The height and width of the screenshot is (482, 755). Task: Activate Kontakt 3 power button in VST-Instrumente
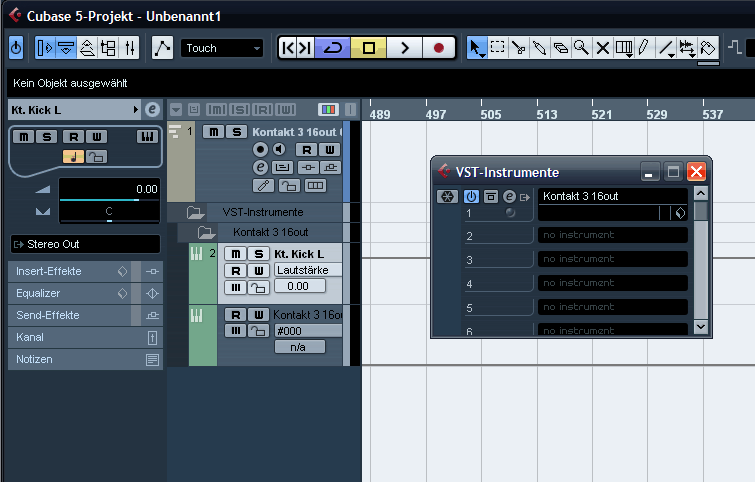coord(471,196)
